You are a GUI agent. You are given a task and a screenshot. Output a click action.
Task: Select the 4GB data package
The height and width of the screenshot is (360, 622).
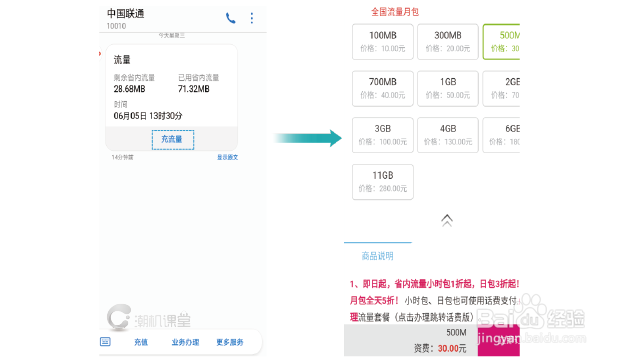tap(448, 135)
